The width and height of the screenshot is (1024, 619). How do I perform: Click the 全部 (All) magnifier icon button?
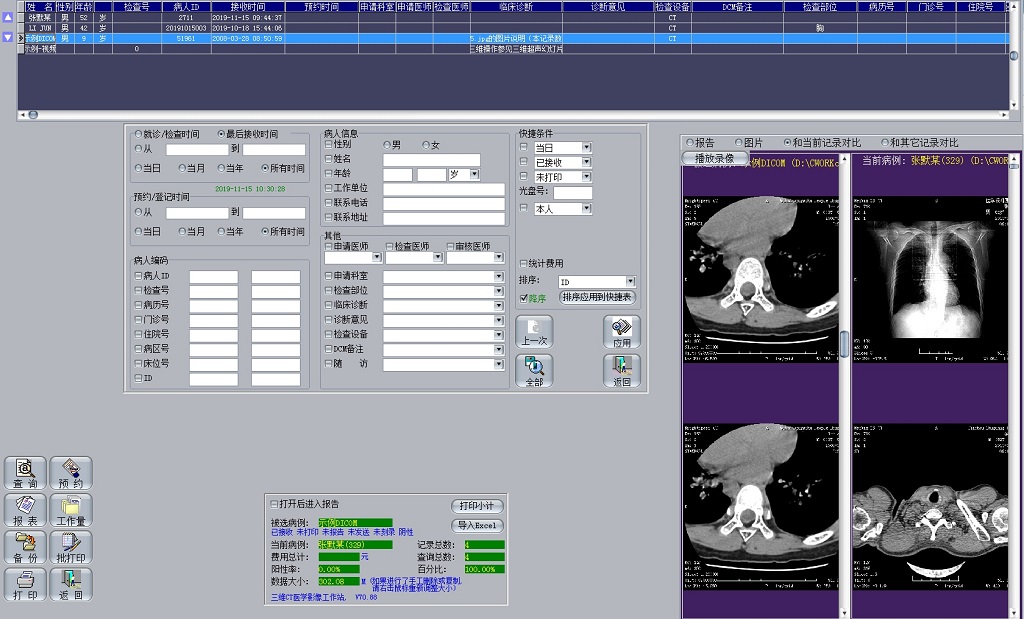(x=534, y=371)
